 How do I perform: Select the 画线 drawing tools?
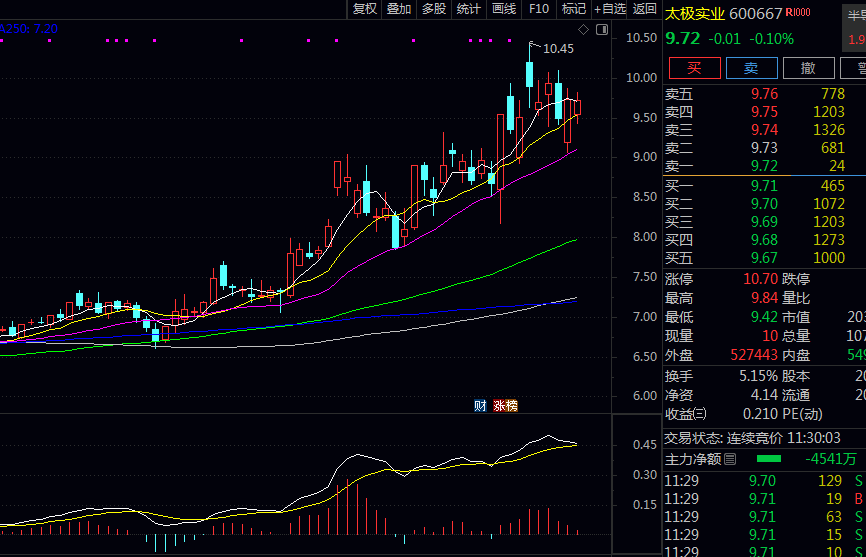coord(504,9)
